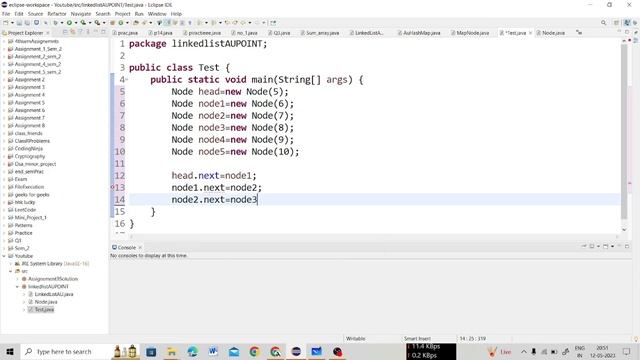Collapse the src folder under Youtube

click(x=11, y=271)
